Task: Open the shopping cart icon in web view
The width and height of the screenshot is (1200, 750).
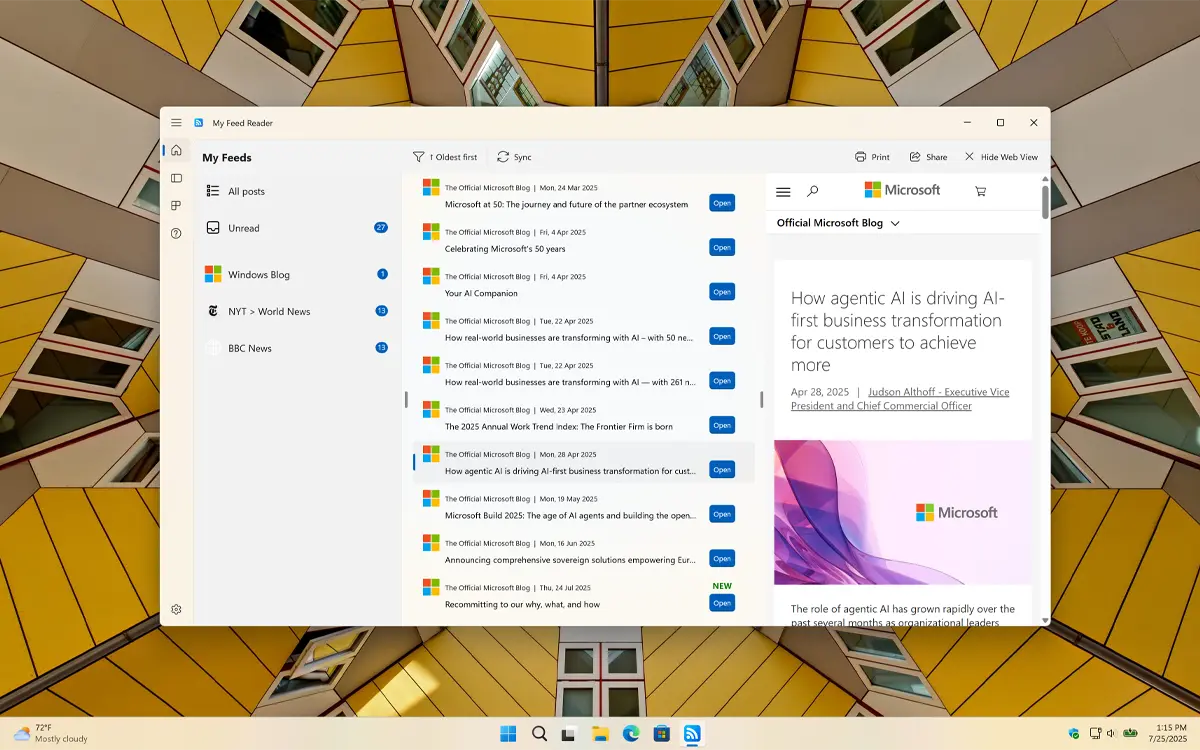Action: pos(980,191)
